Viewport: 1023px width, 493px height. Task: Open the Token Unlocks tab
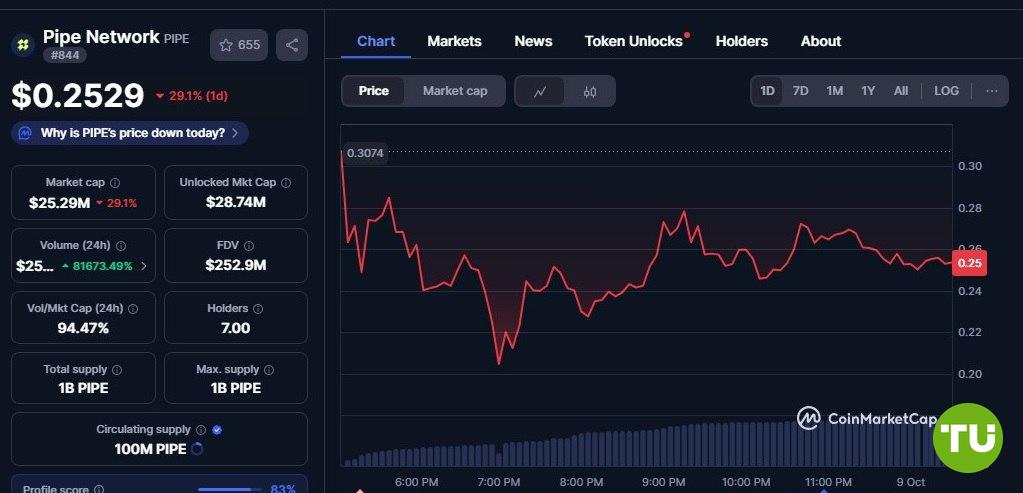pyautogui.click(x=633, y=41)
